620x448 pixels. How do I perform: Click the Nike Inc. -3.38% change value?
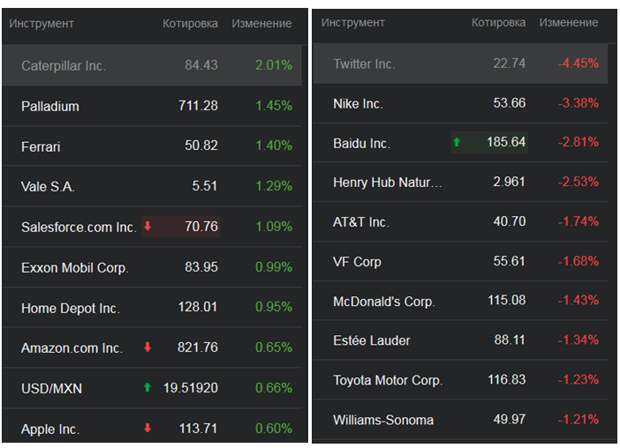(578, 103)
